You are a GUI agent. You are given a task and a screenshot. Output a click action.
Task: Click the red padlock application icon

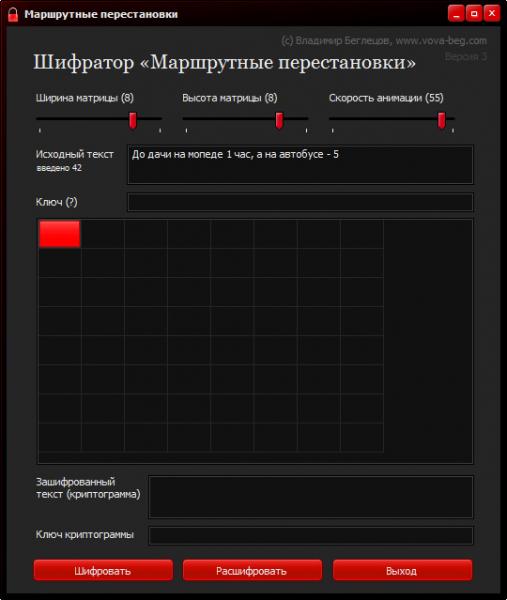coord(13,15)
